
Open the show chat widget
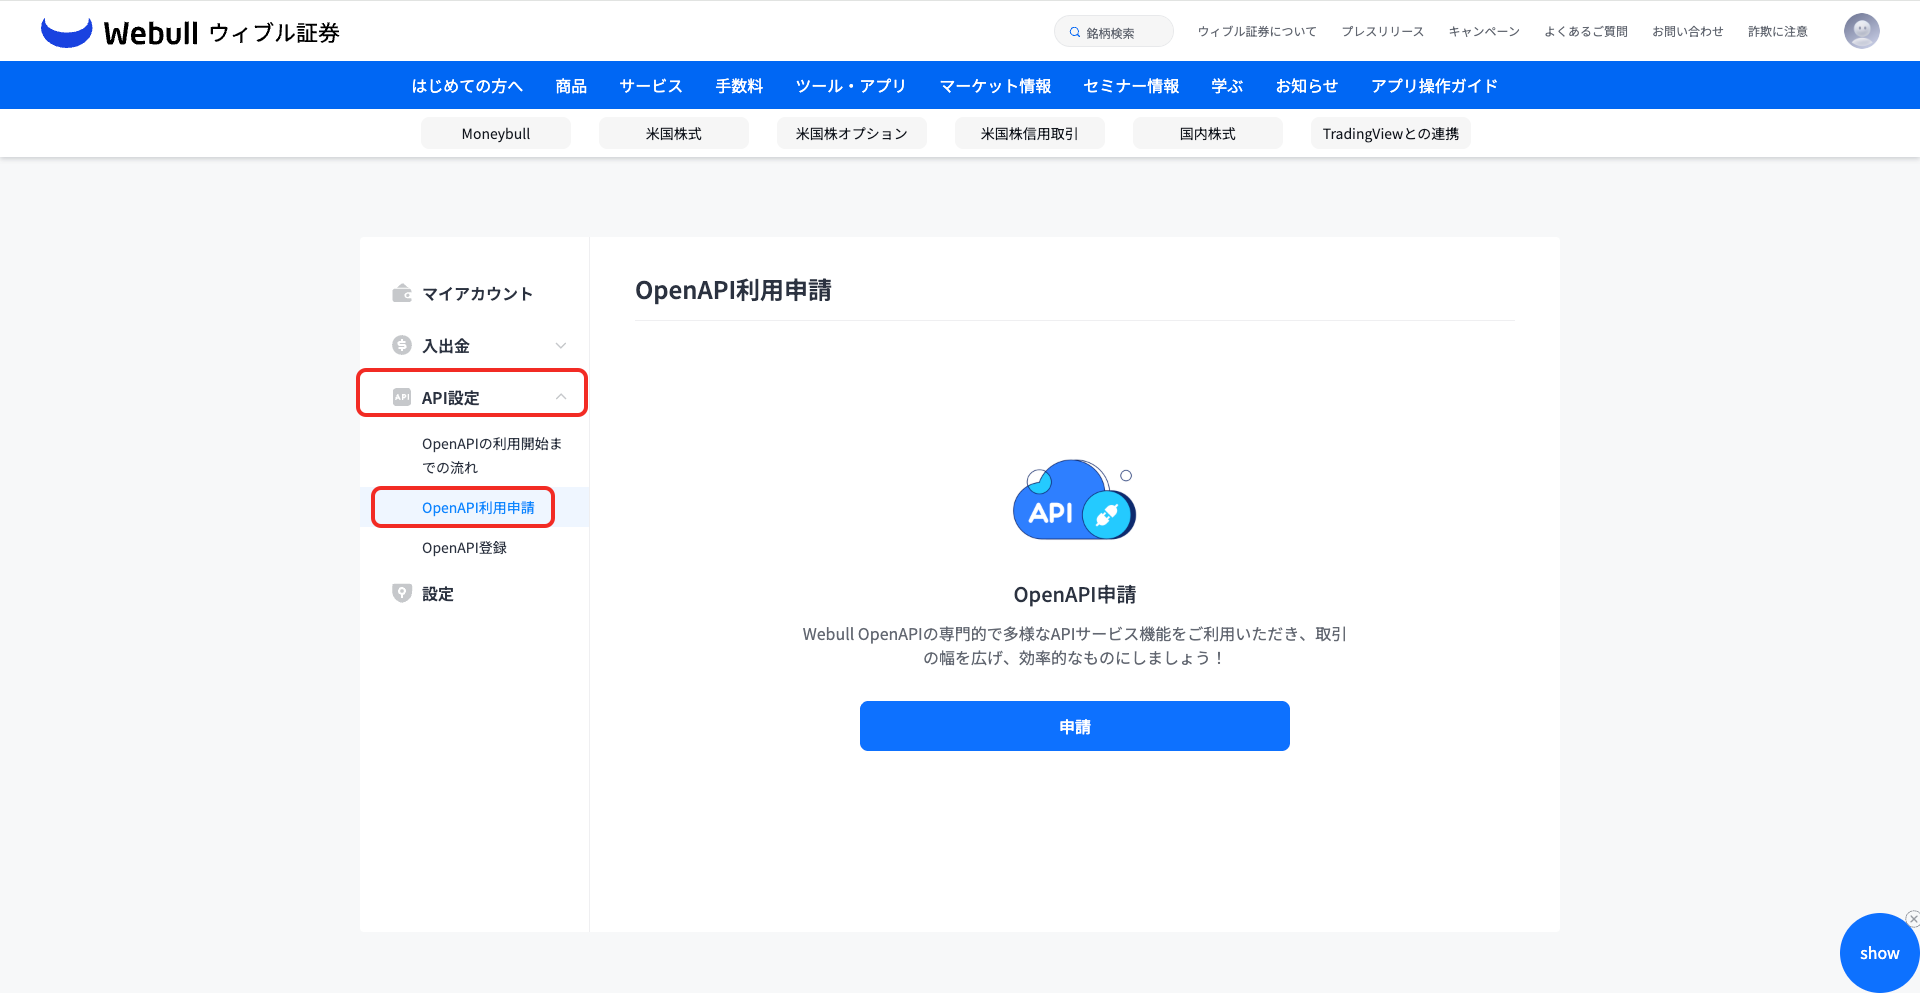(1878, 954)
